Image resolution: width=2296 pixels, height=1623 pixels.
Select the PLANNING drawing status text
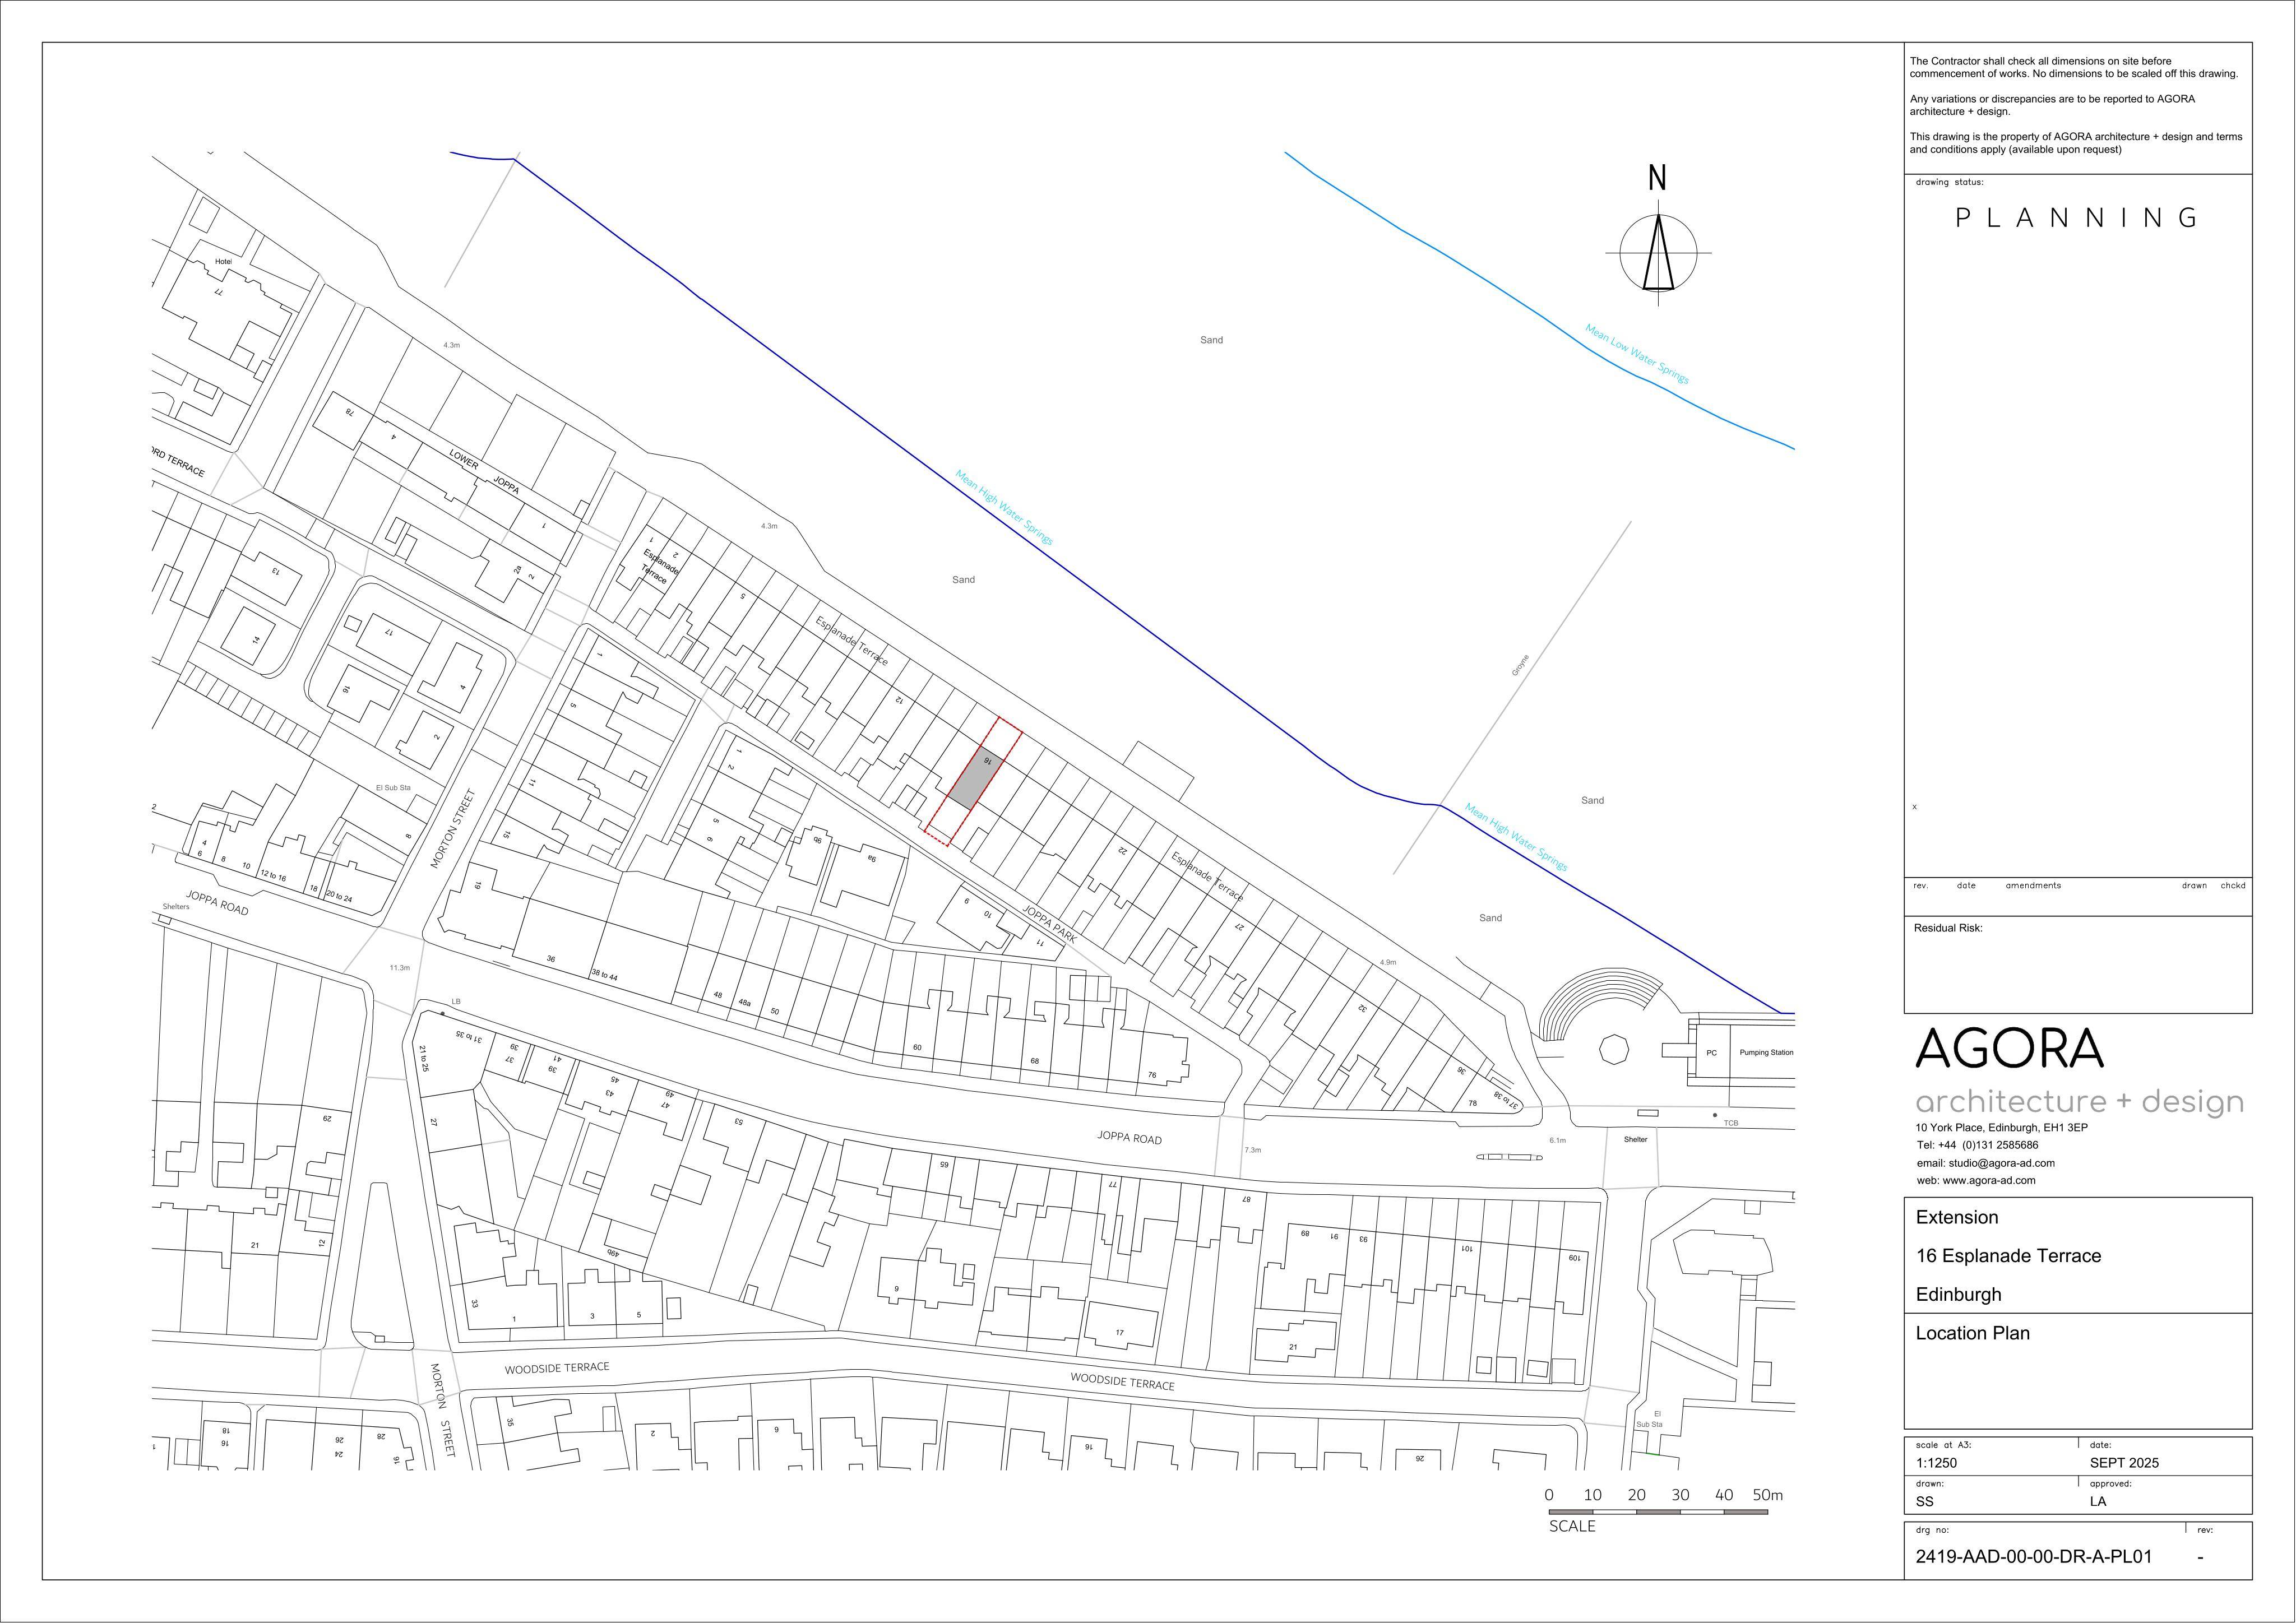pyautogui.click(x=2076, y=218)
